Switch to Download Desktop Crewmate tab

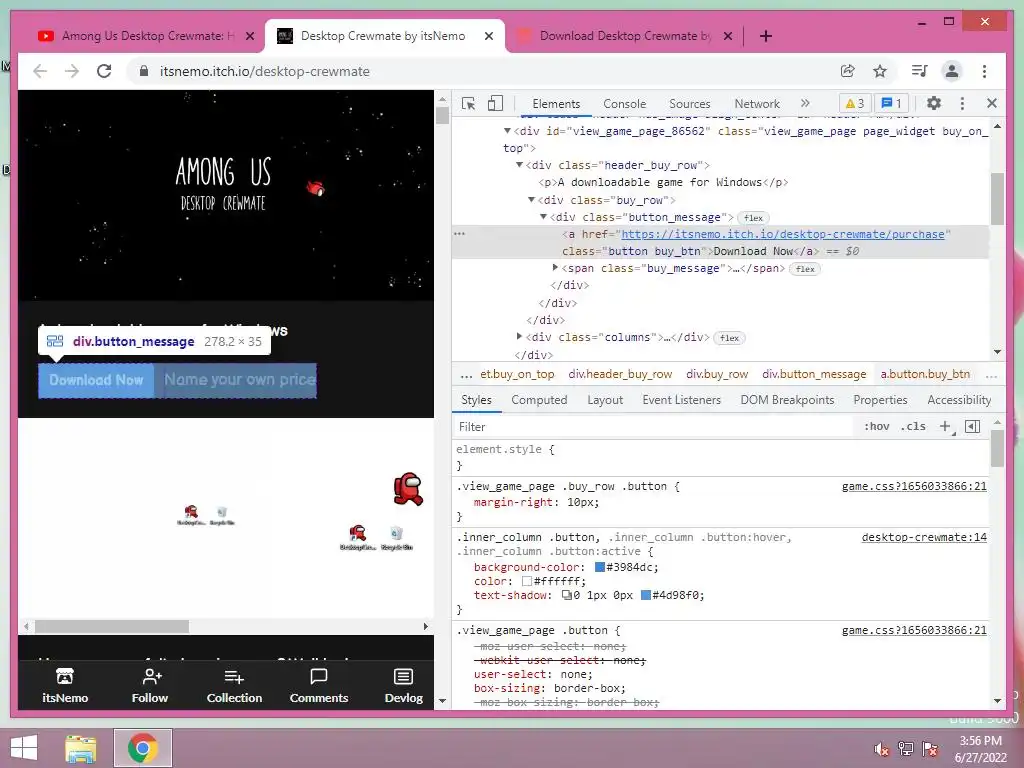tap(625, 36)
